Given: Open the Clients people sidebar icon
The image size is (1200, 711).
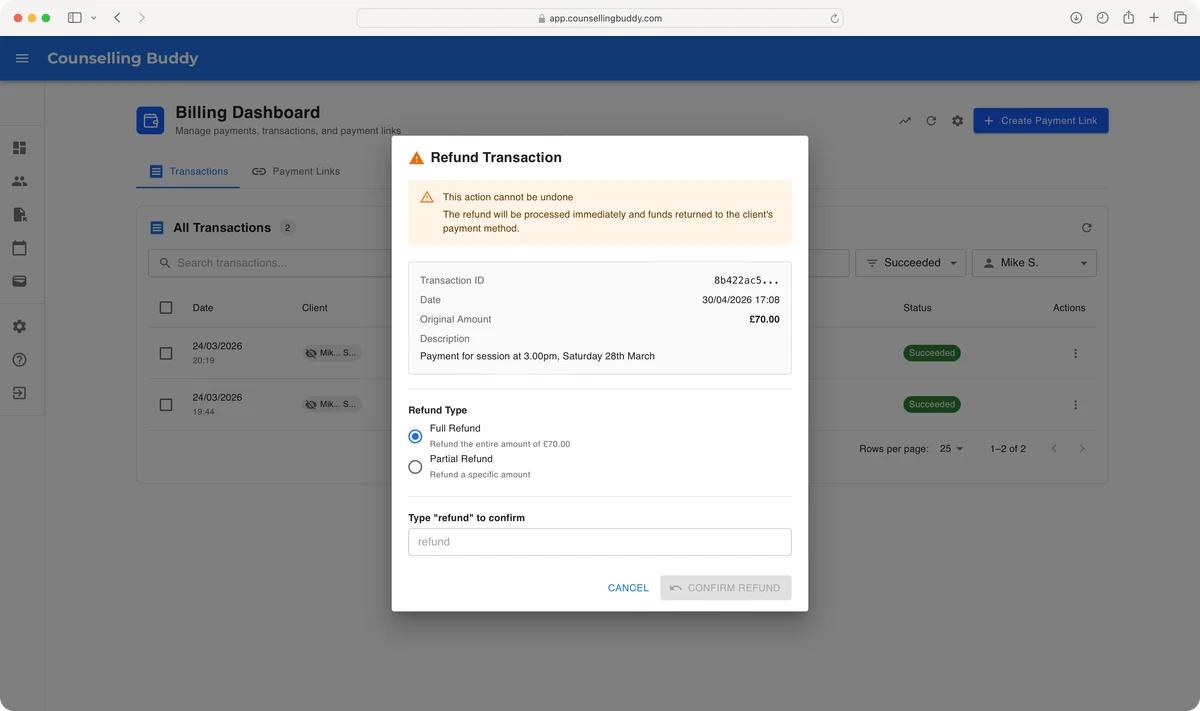Looking at the screenshot, I should (x=19, y=181).
